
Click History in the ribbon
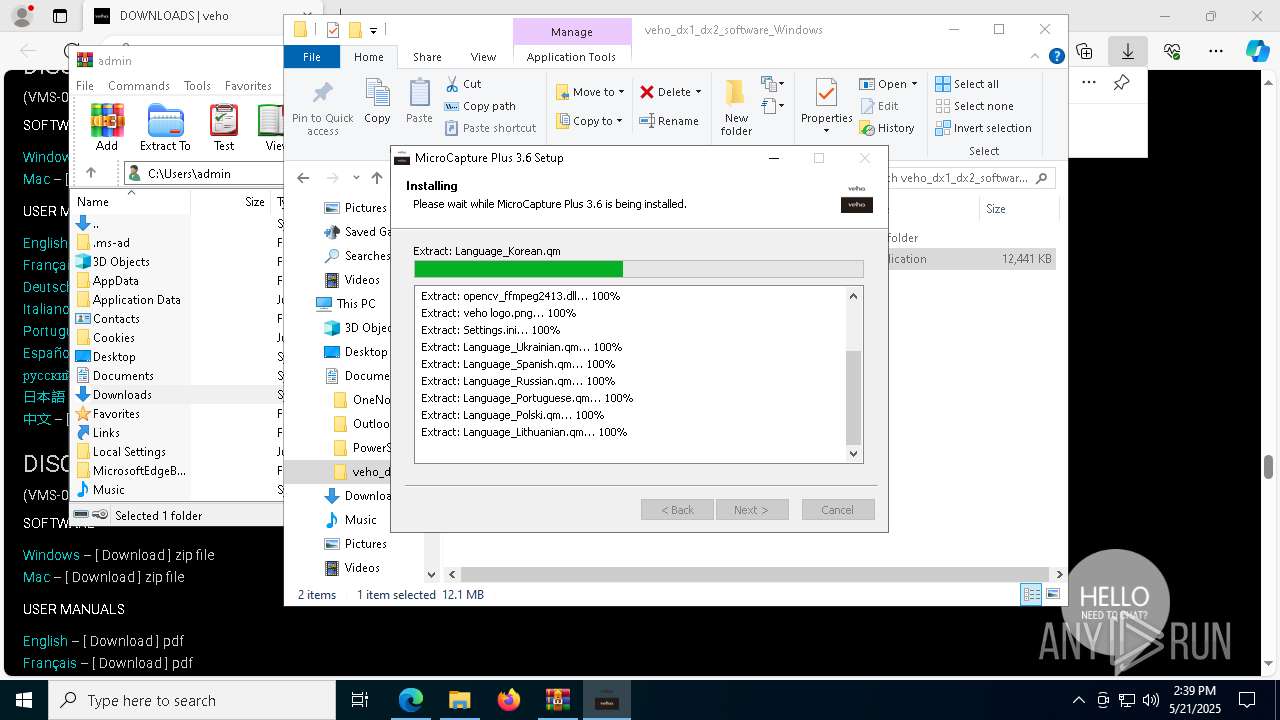point(887,128)
